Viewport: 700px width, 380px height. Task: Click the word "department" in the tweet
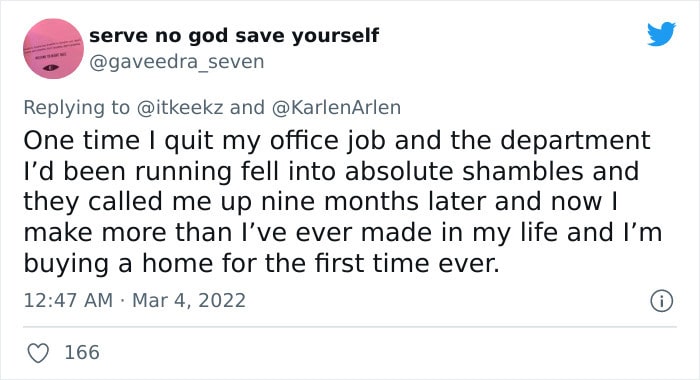pos(575,141)
